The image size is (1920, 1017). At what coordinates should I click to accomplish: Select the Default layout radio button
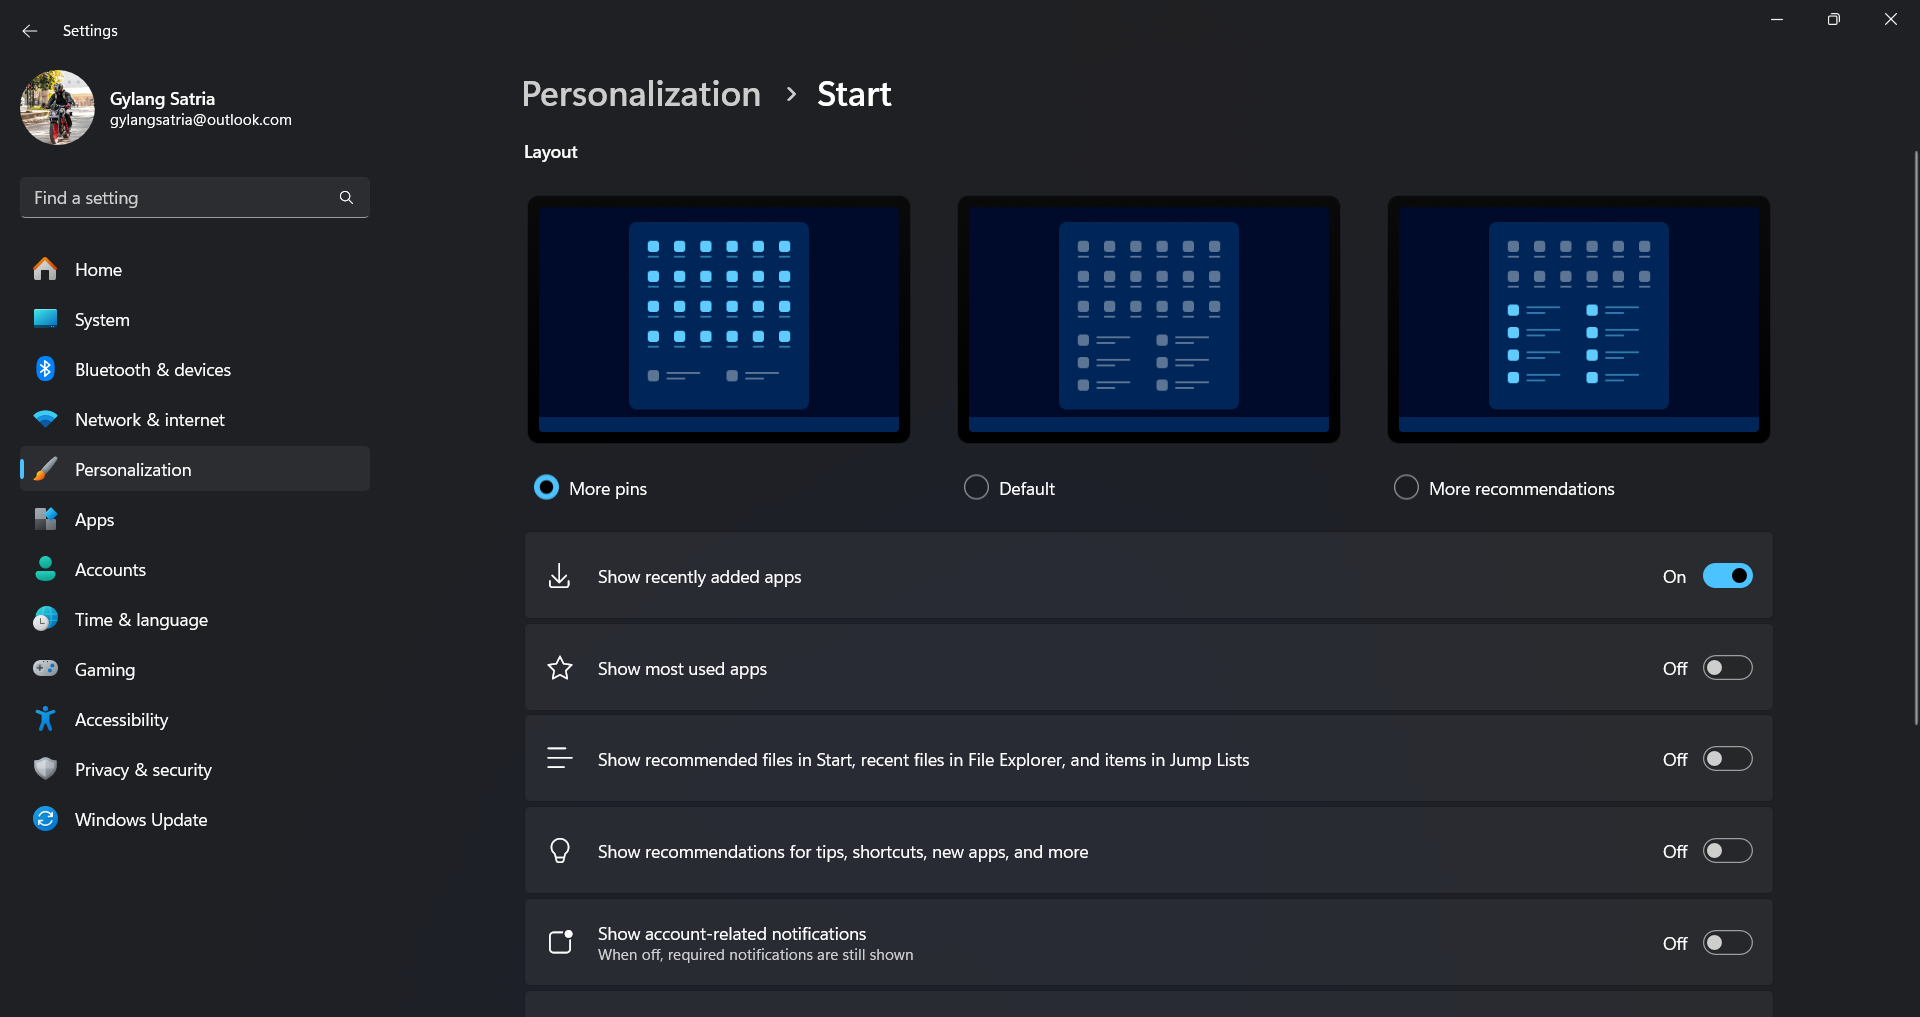tap(976, 488)
